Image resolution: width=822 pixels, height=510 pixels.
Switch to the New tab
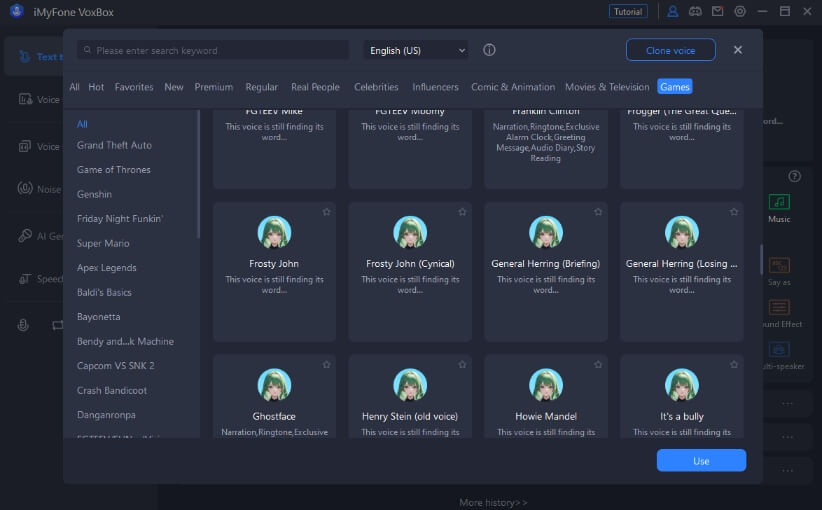pos(174,87)
